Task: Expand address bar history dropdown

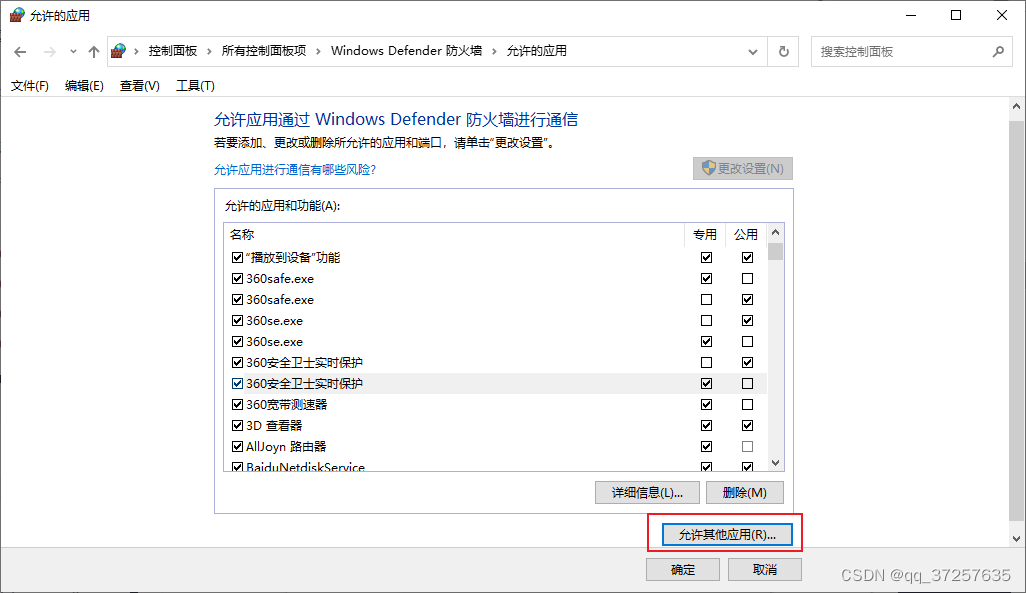Action: pyautogui.click(x=752, y=52)
